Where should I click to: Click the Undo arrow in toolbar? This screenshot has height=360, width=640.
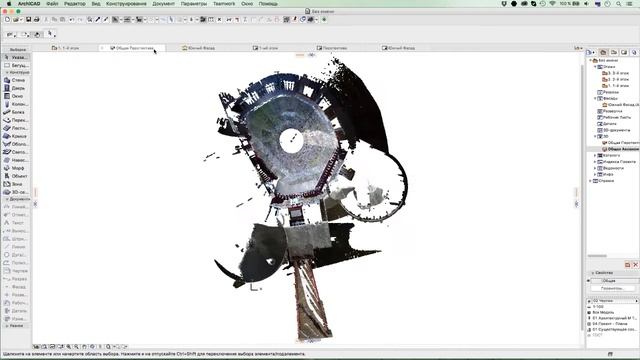(x=71, y=20)
